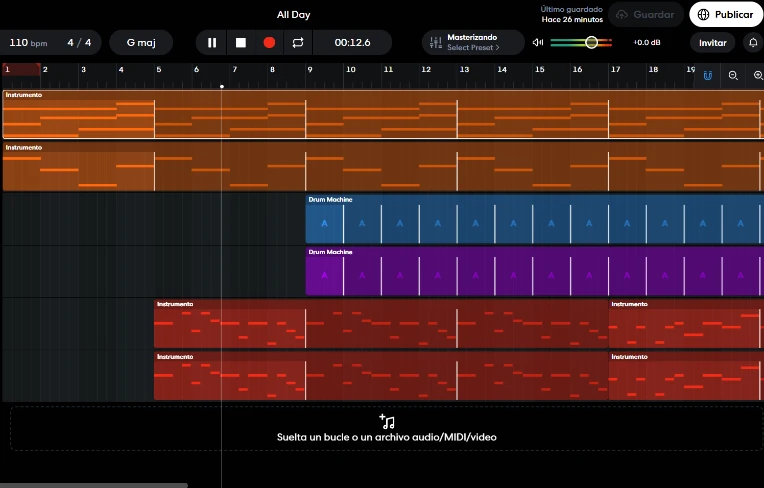Click the drop loop or audio/MIDI/video area
The height and width of the screenshot is (488, 764).
(386, 429)
